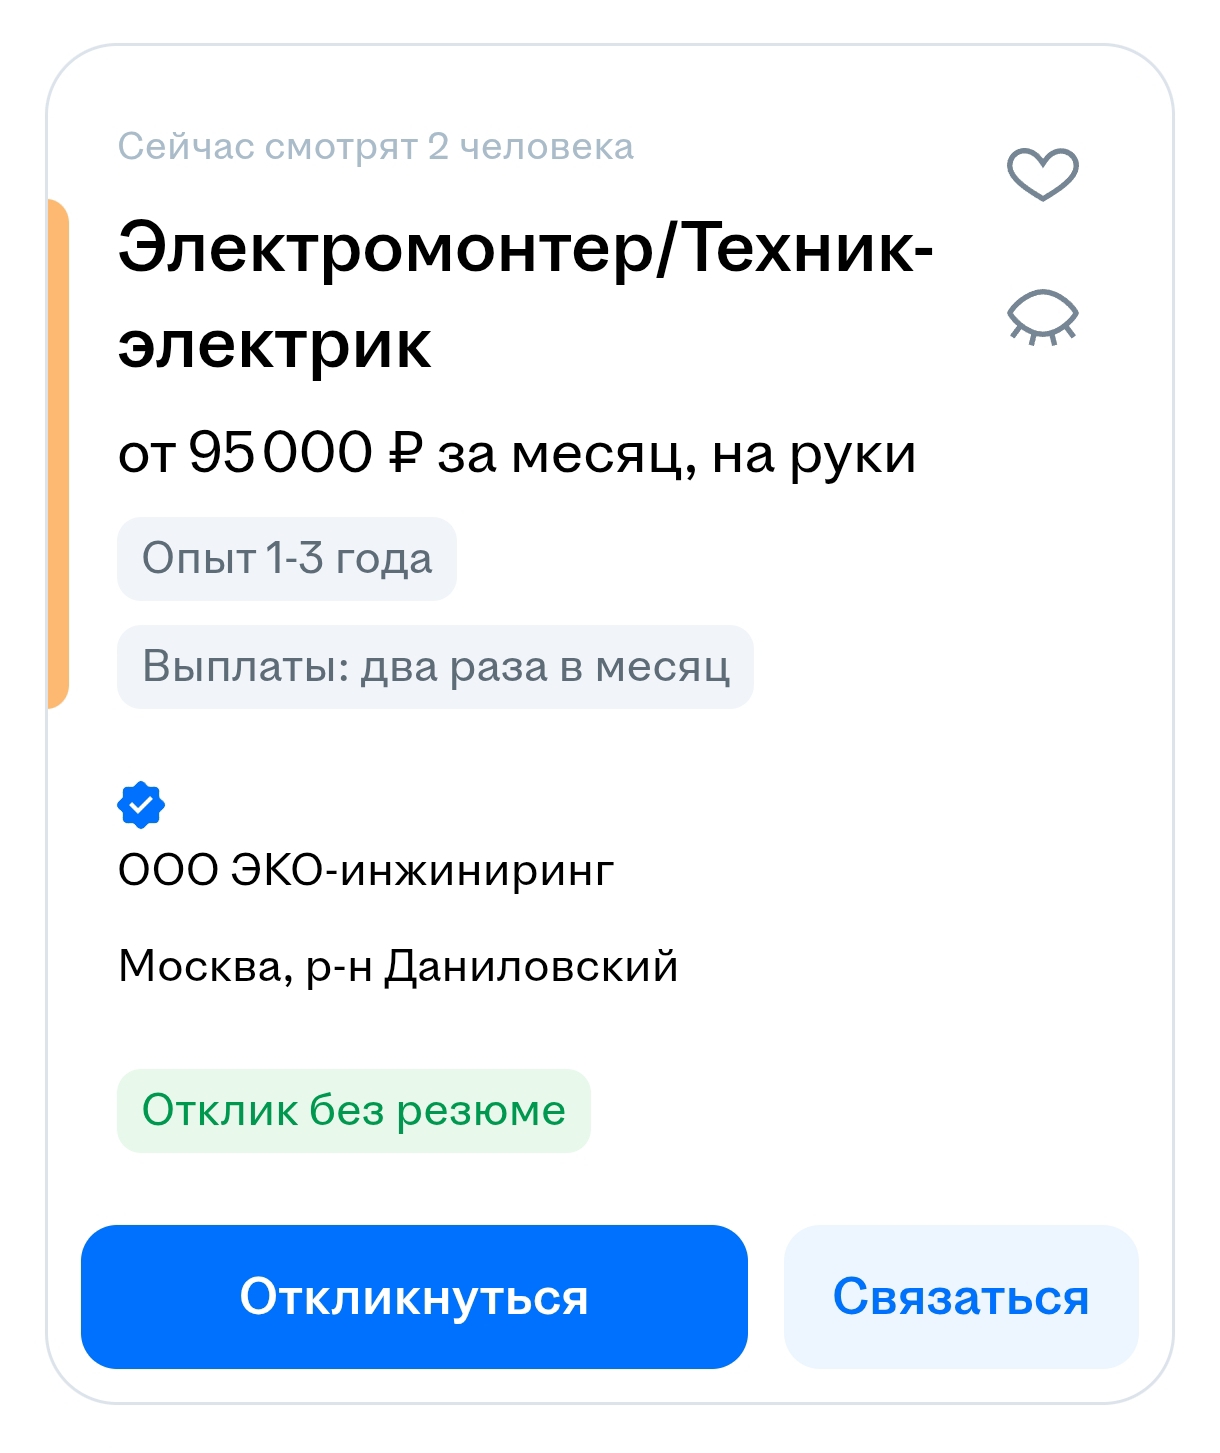Click the Сейчас смотрят 2 человека text
The height and width of the screenshot is (1453, 1220).
click(x=376, y=147)
